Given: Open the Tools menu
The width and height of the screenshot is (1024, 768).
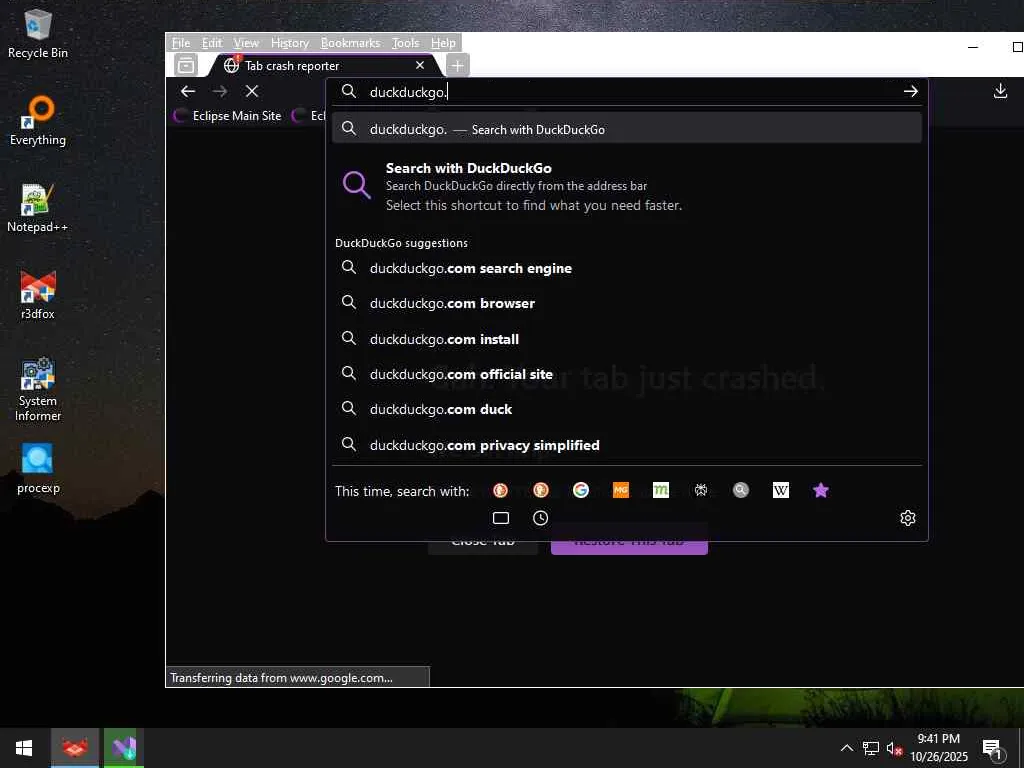Looking at the screenshot, I should pos(406,43).
